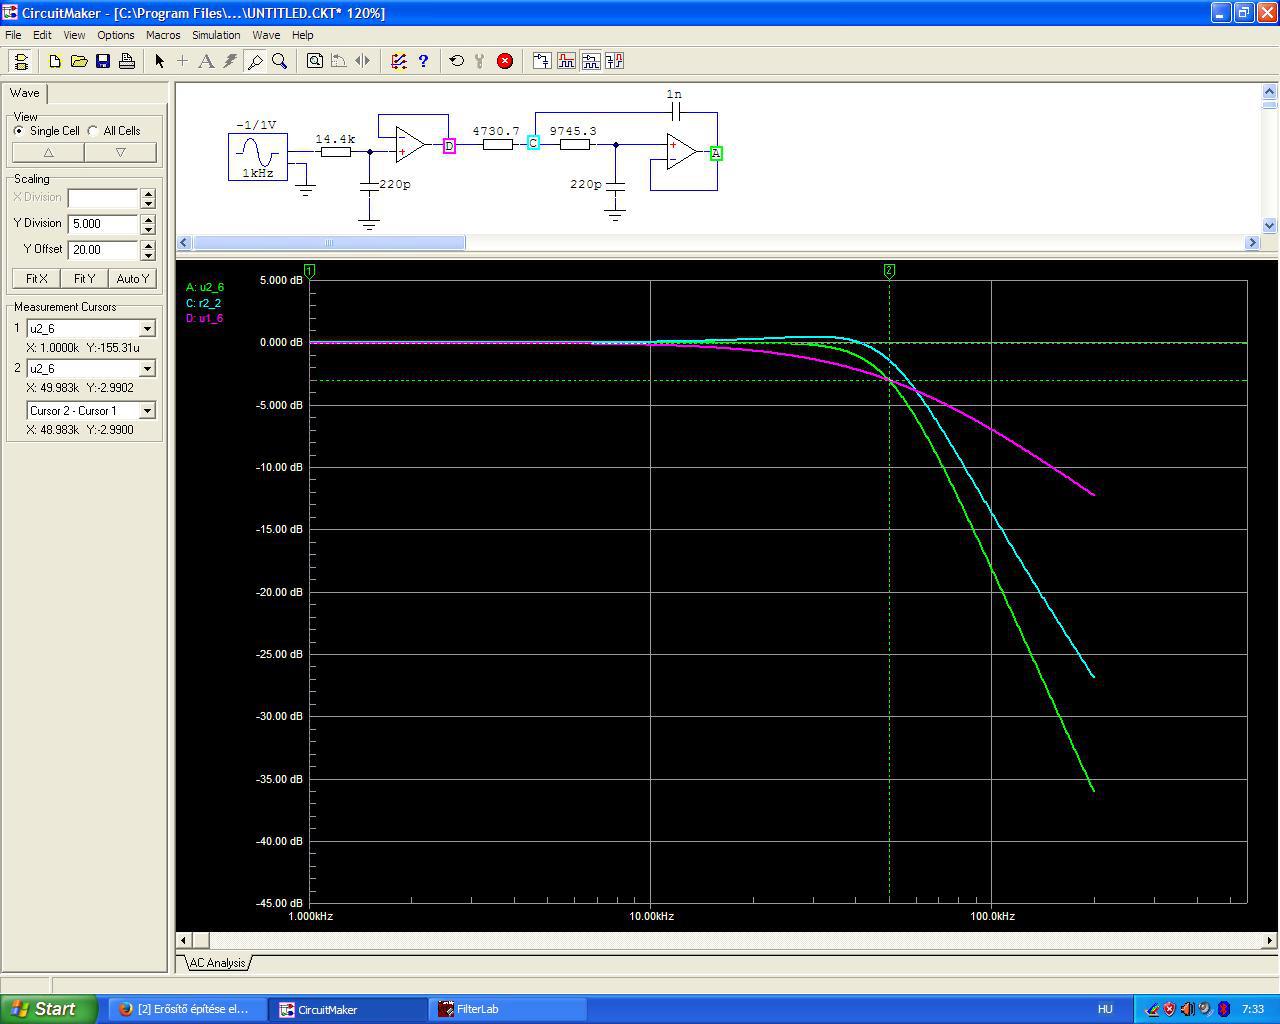1280x1024 pixels.
Task: Select the Wire crosshair tool
Action: tap(182, 61)
